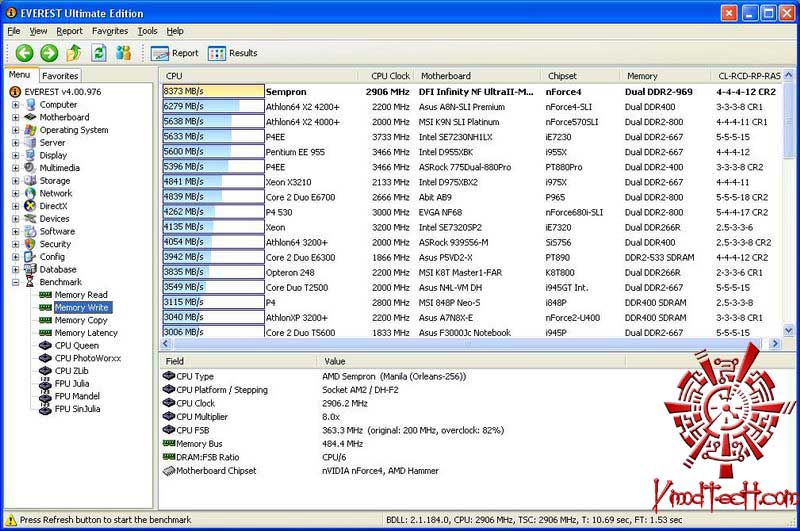Select the FPU SinJulia benchmark
The width and height of the screenshot is (800, 531).
tap(78, 409)
